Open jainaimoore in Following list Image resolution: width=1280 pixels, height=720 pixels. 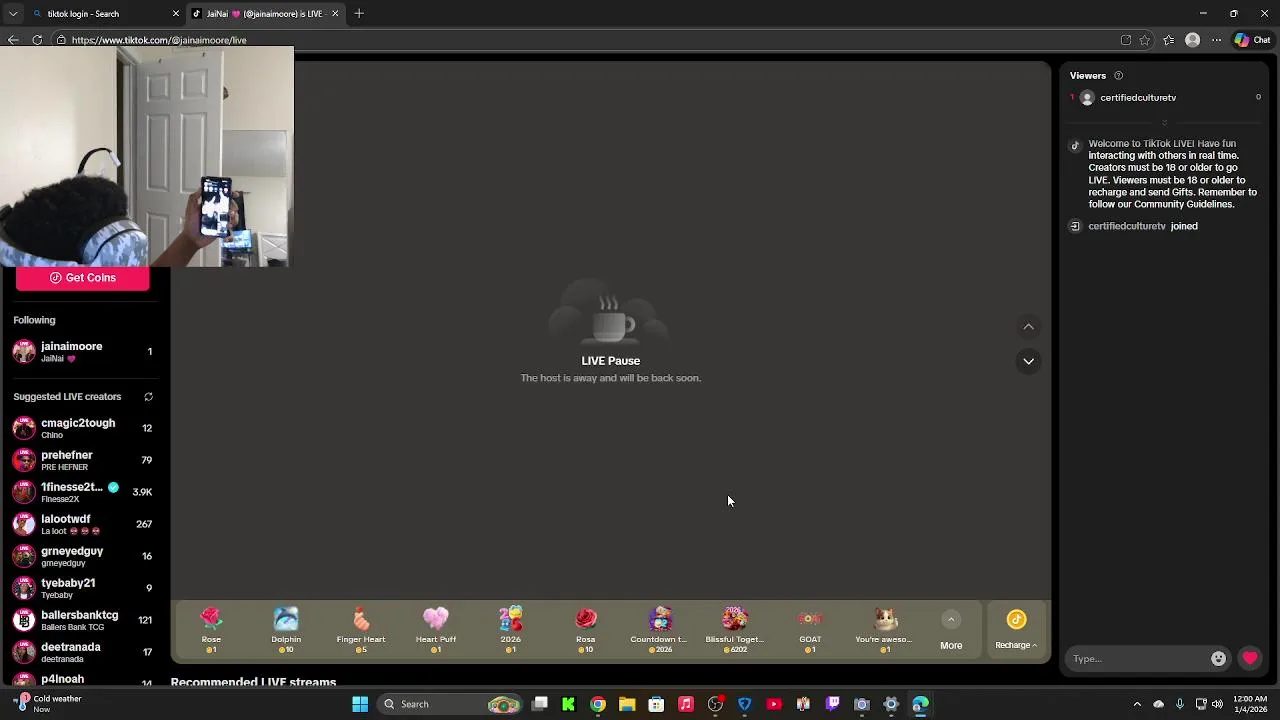coord(82,351)
